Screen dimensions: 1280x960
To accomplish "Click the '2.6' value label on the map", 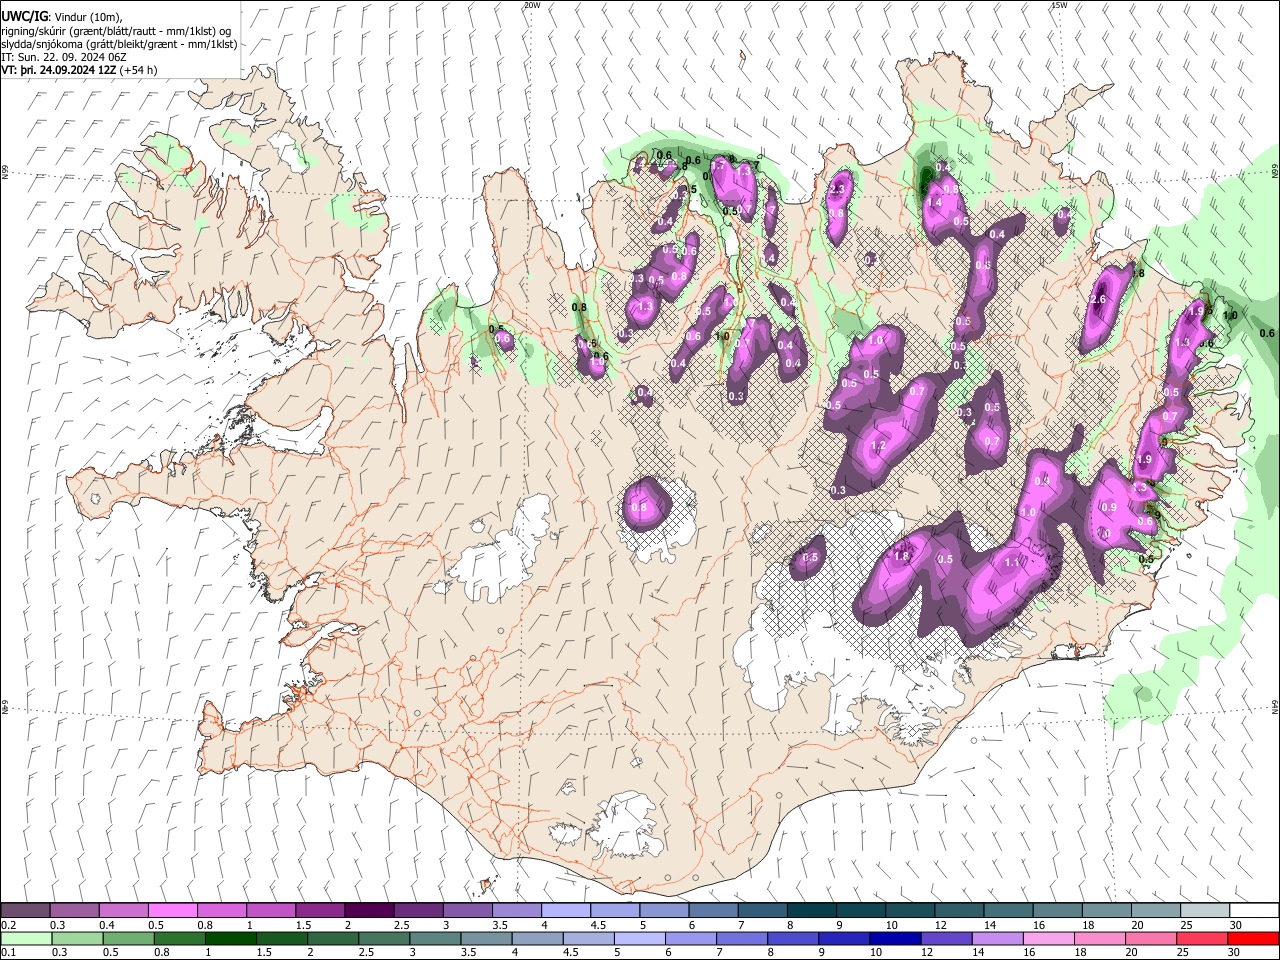I will coord(1098,300).
